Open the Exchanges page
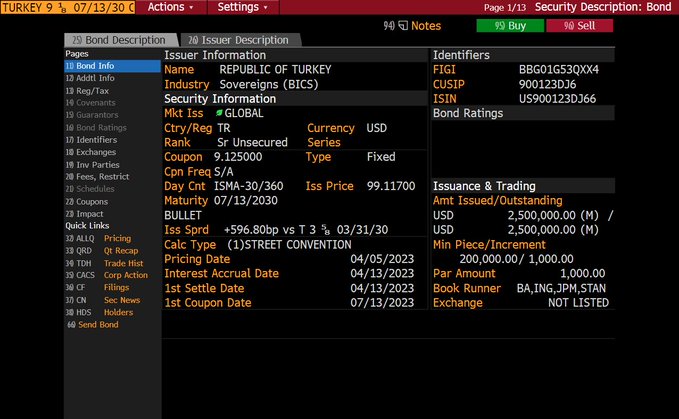Screen dimensions: 679x419 click(x=91, y=152)
